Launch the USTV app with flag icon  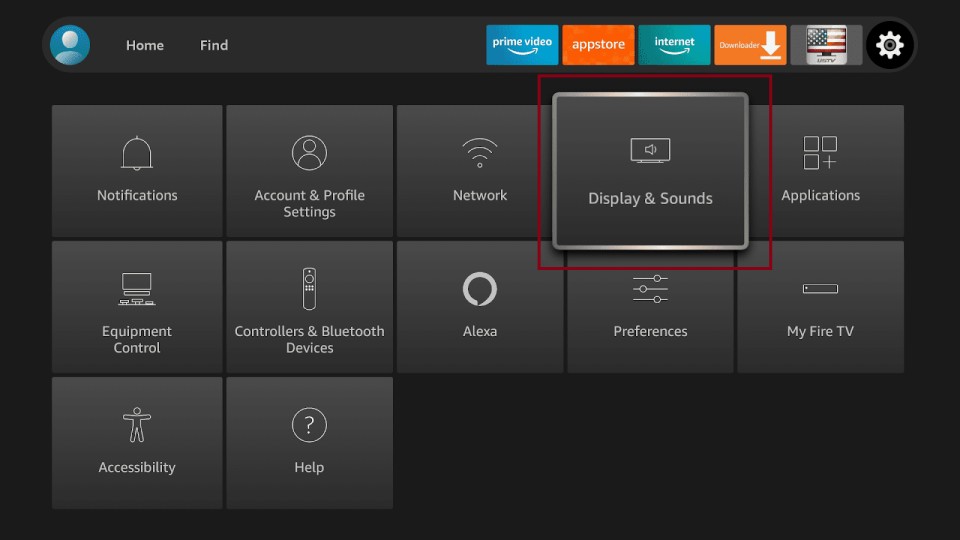(826, 45)
